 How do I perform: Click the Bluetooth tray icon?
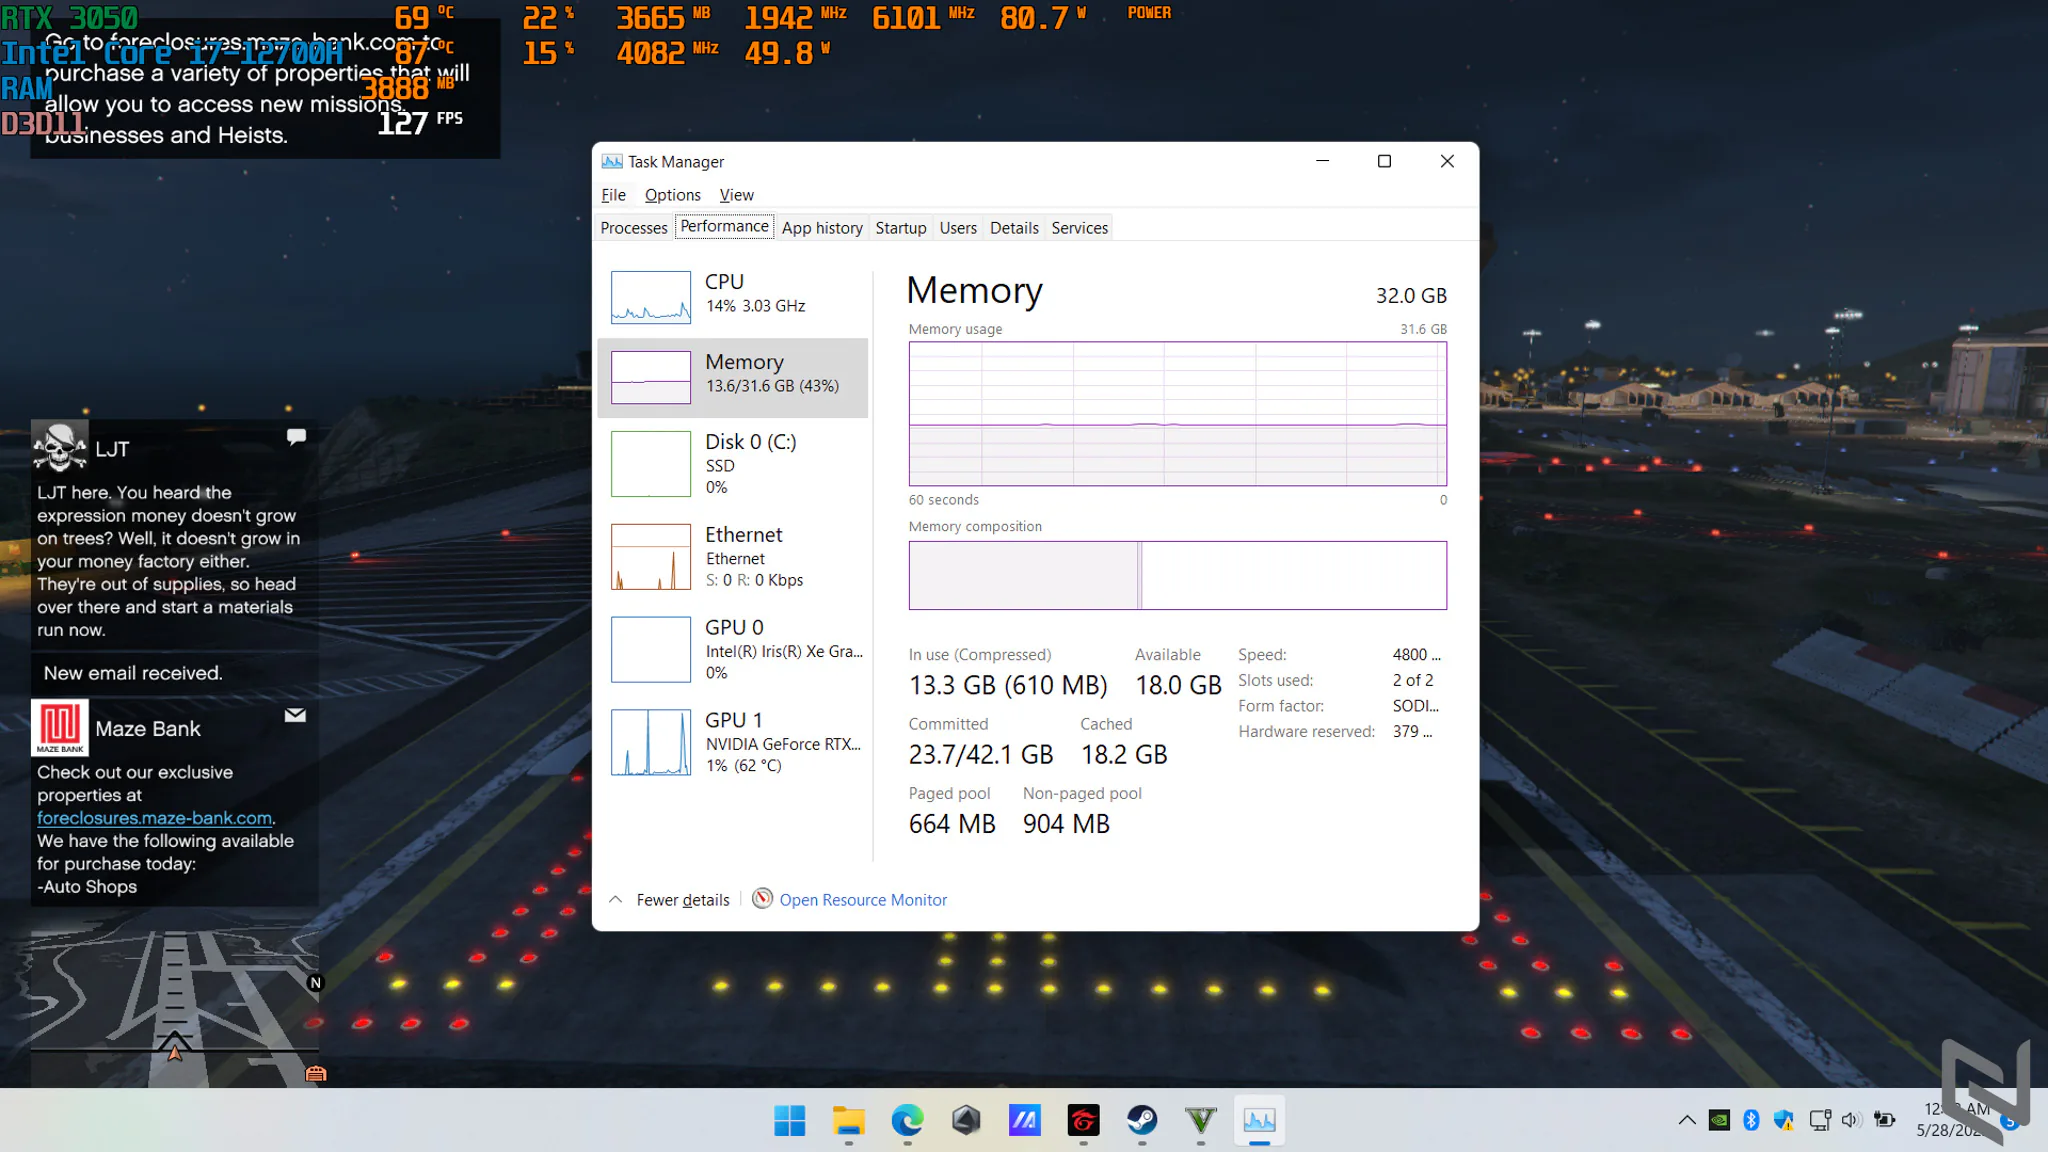click(1751, 1120)
